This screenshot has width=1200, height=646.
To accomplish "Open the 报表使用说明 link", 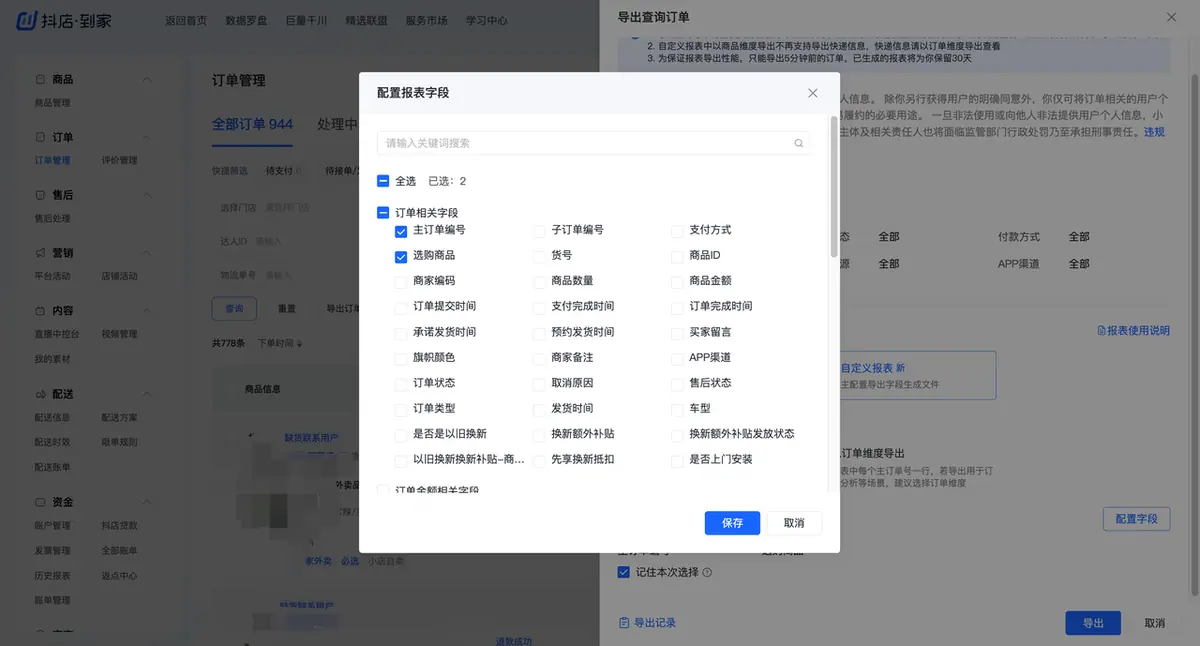I will pos(1133,330).
